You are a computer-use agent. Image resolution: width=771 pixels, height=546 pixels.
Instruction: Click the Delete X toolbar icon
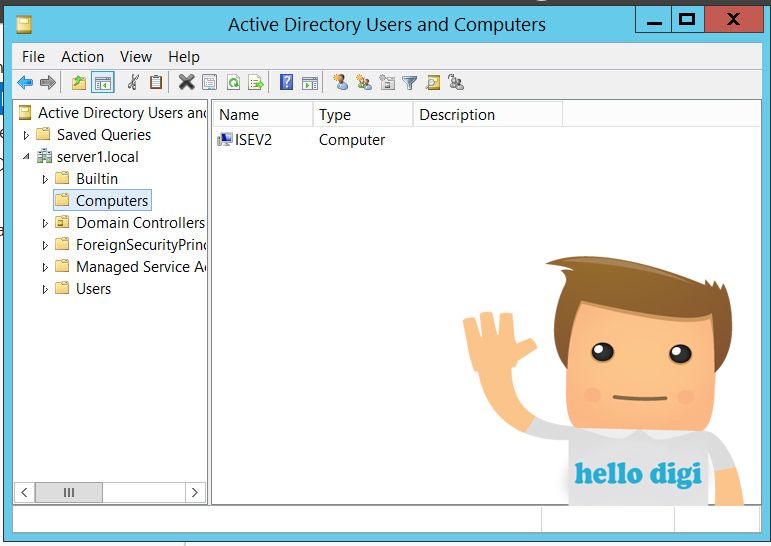click(186, 82)
